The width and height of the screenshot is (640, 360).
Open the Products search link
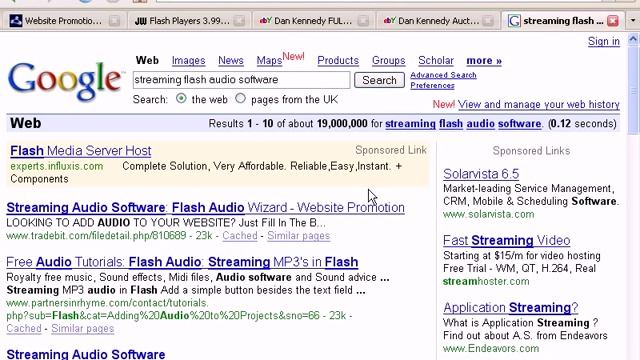coord(338,60)
